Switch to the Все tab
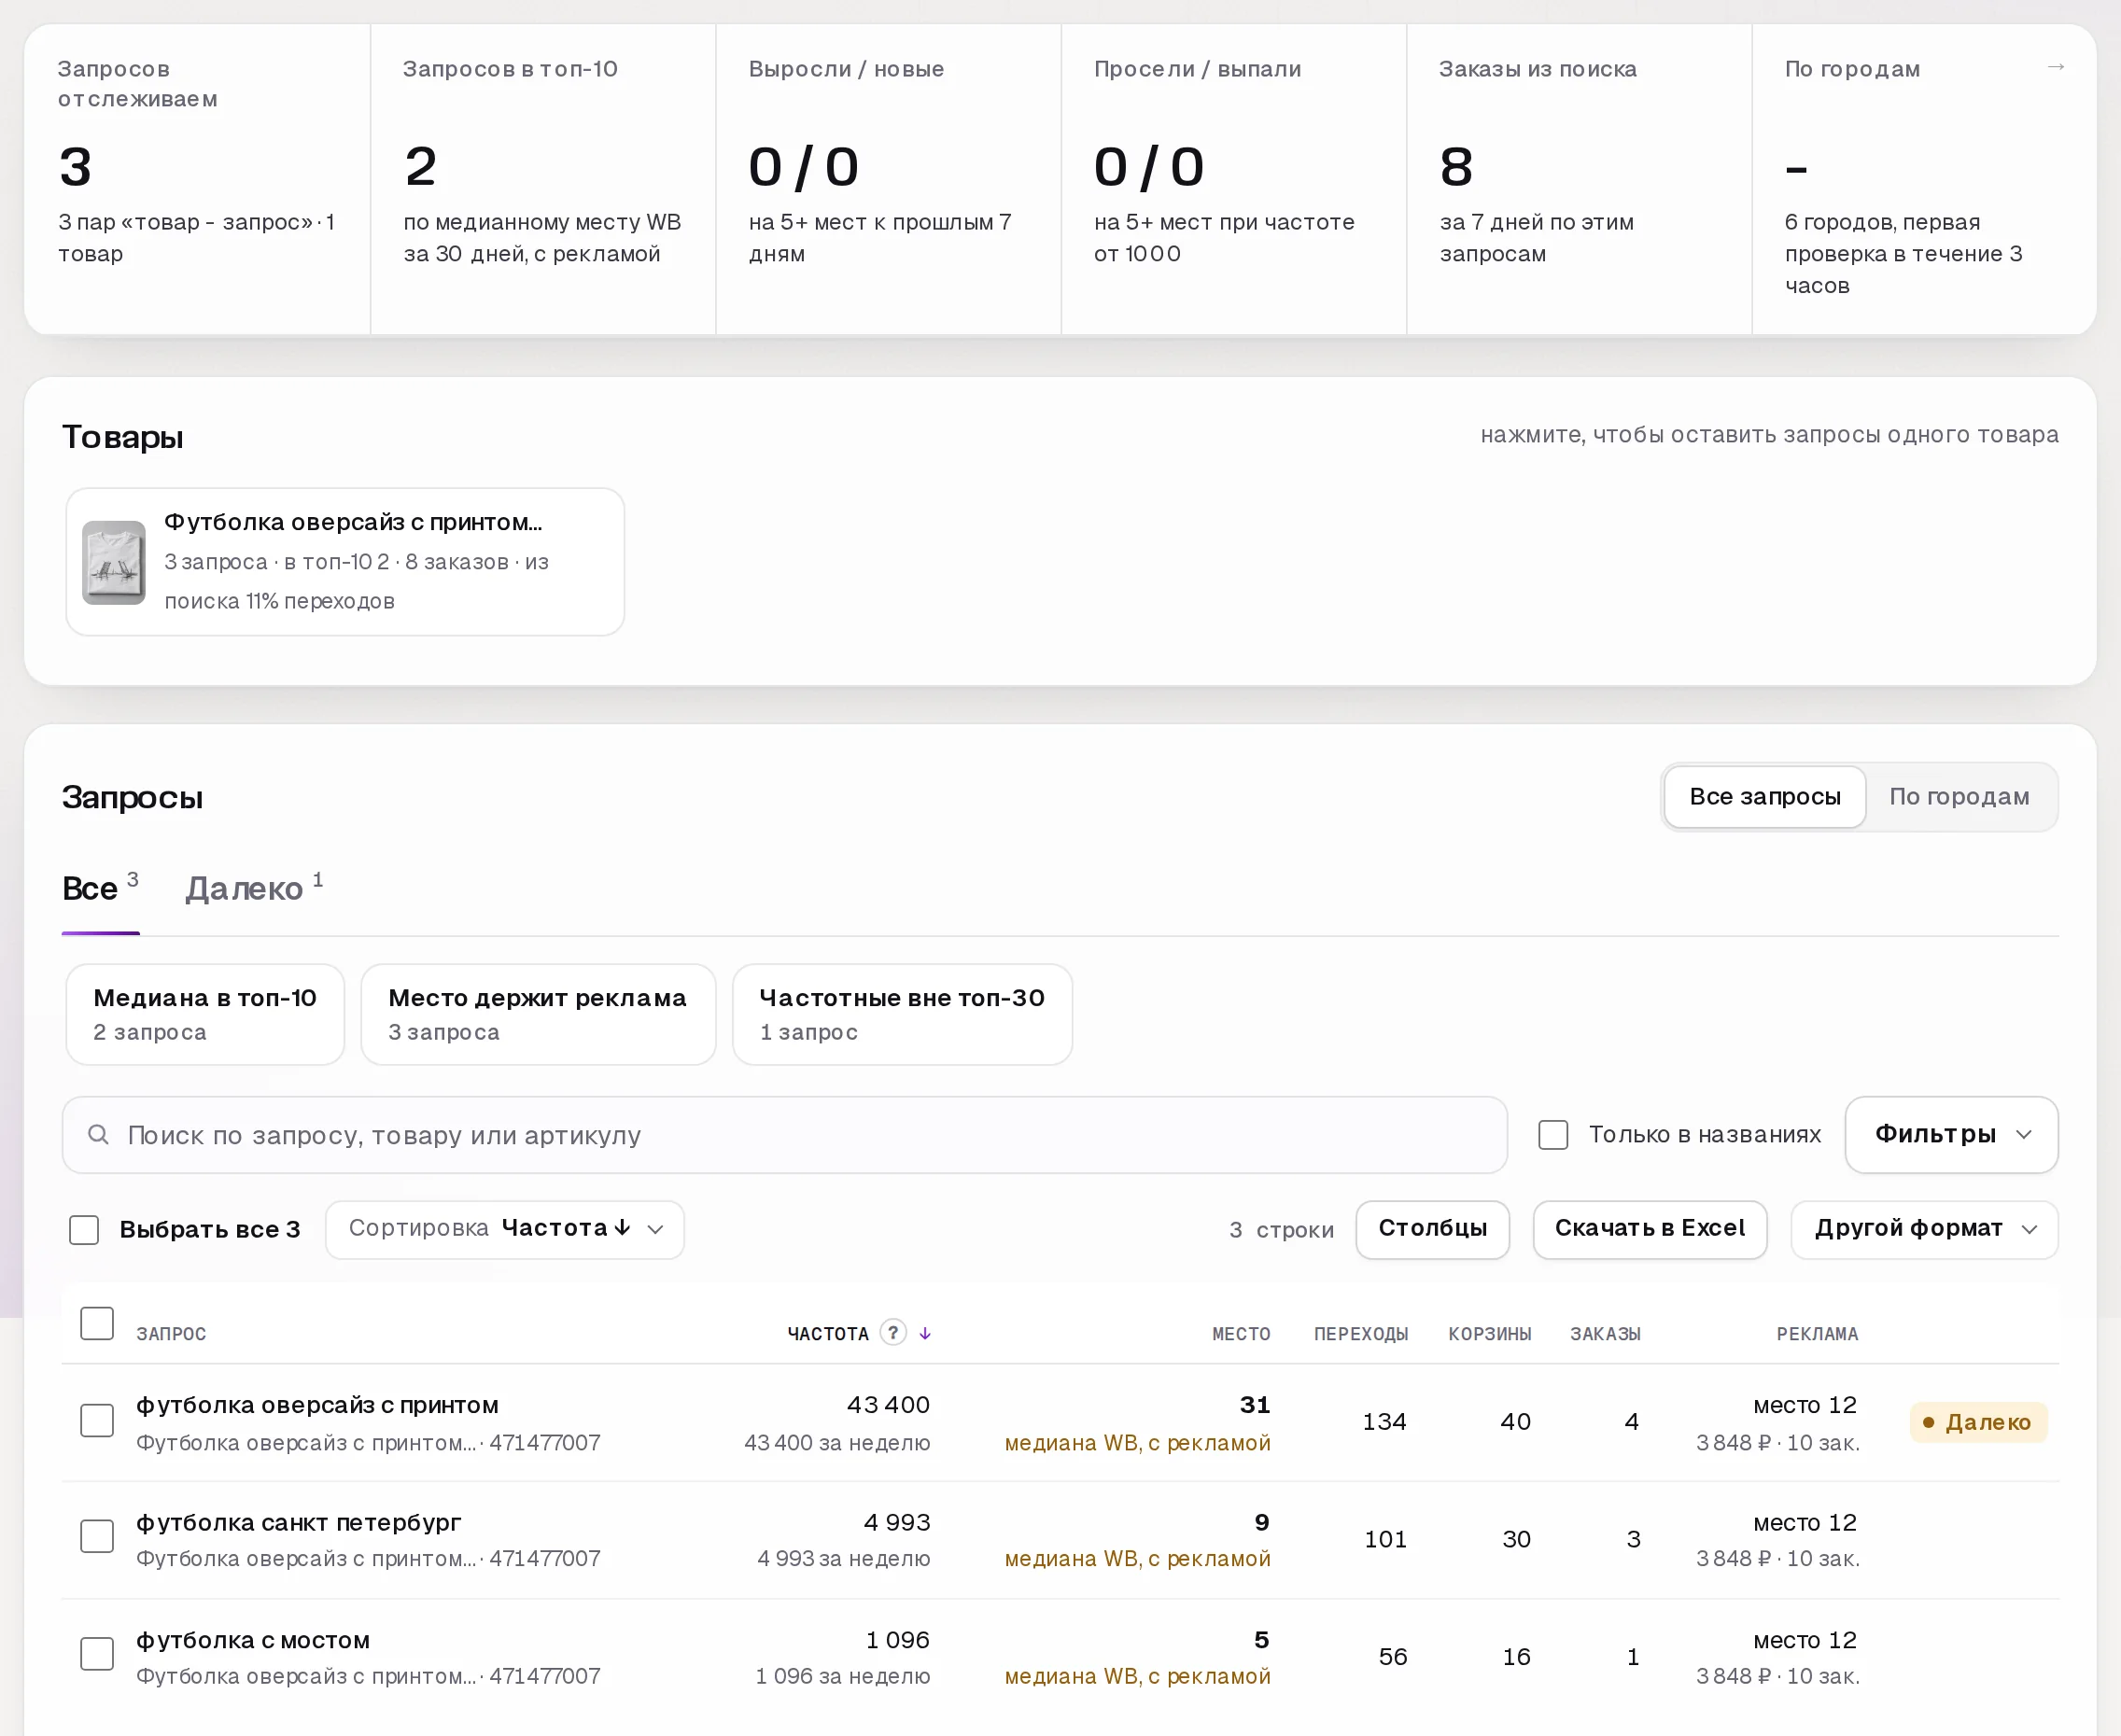The image size is (2121, 1736). 100,888
